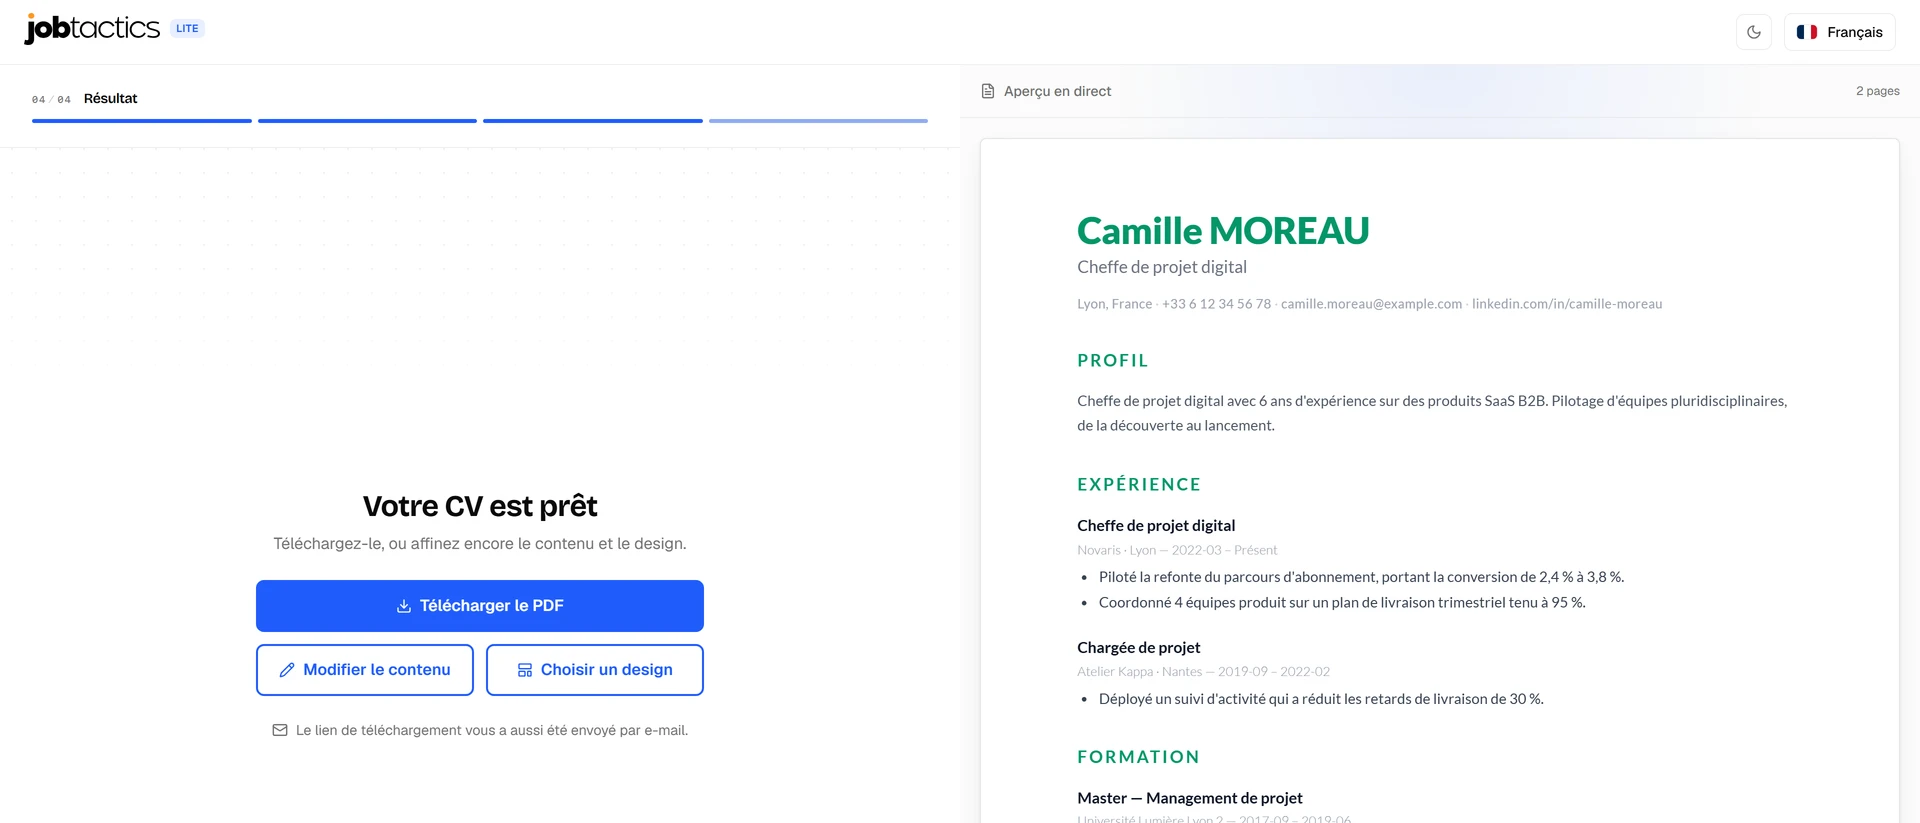The image size is (1920, 823).
Task: Select the third progress step bar
Action: [593, 121]
